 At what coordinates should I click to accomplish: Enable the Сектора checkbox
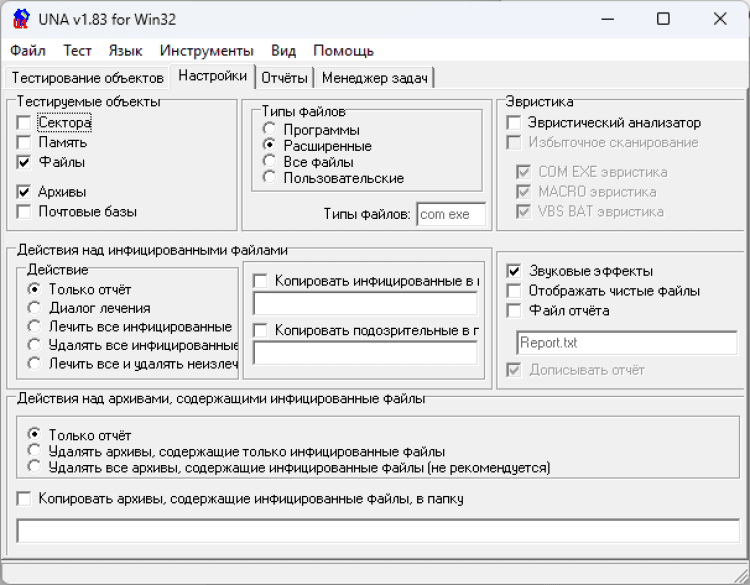pos(23,123)
